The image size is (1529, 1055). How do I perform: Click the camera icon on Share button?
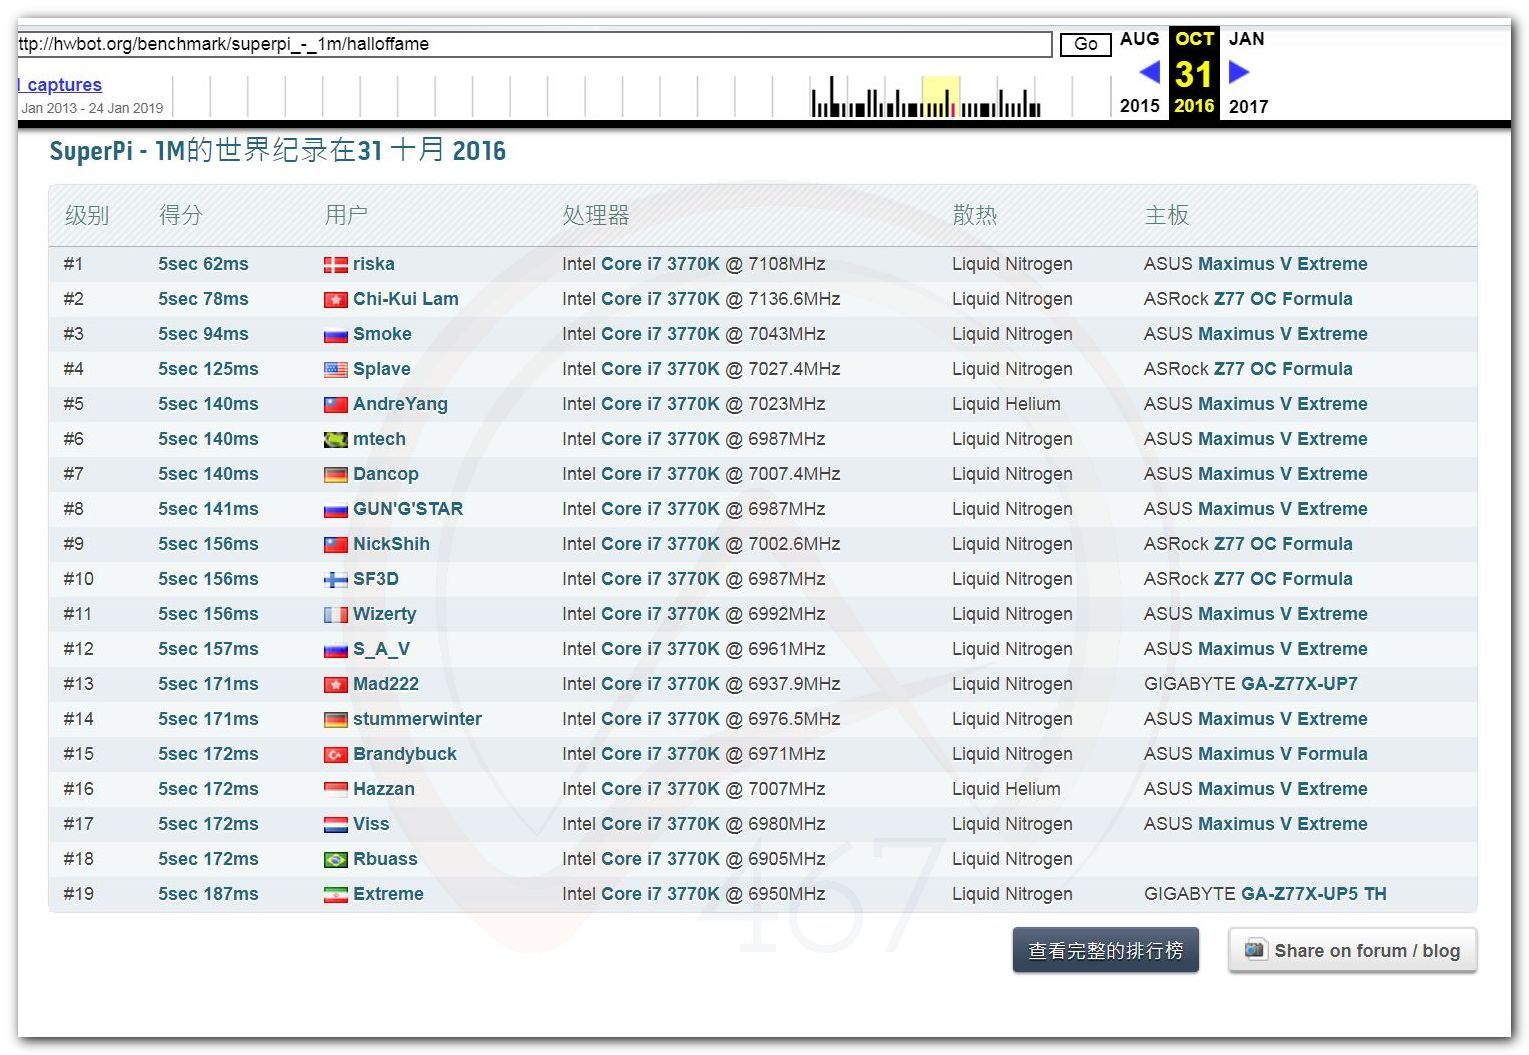click(1254, 950)
